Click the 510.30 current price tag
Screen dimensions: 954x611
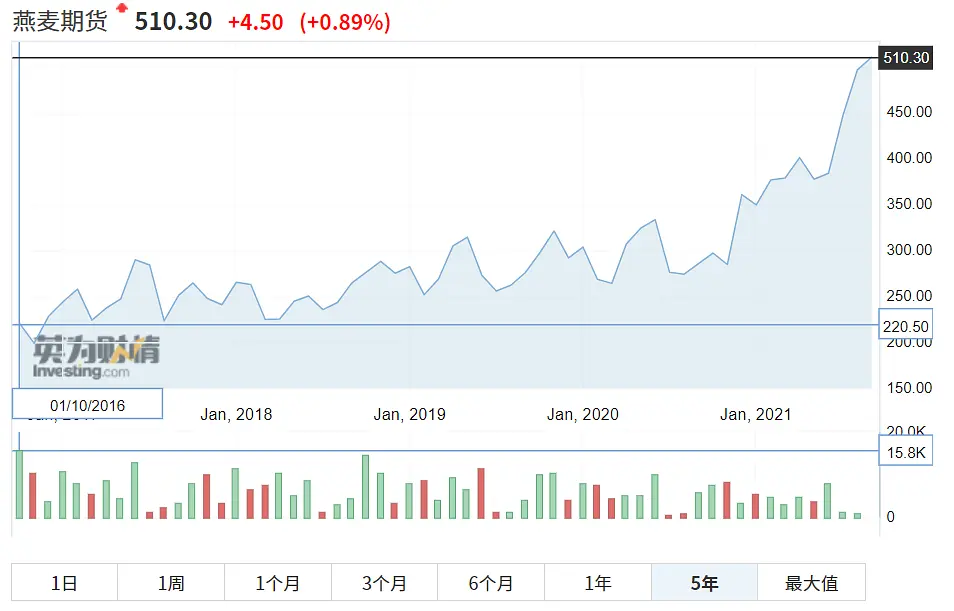point(906,58)
